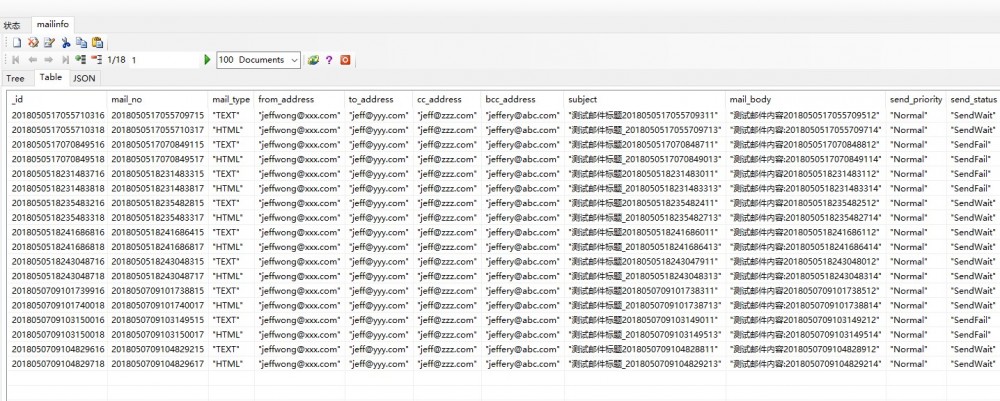1000x401 pixels.
Task: Click the page number input field
Action: (164, 60)
